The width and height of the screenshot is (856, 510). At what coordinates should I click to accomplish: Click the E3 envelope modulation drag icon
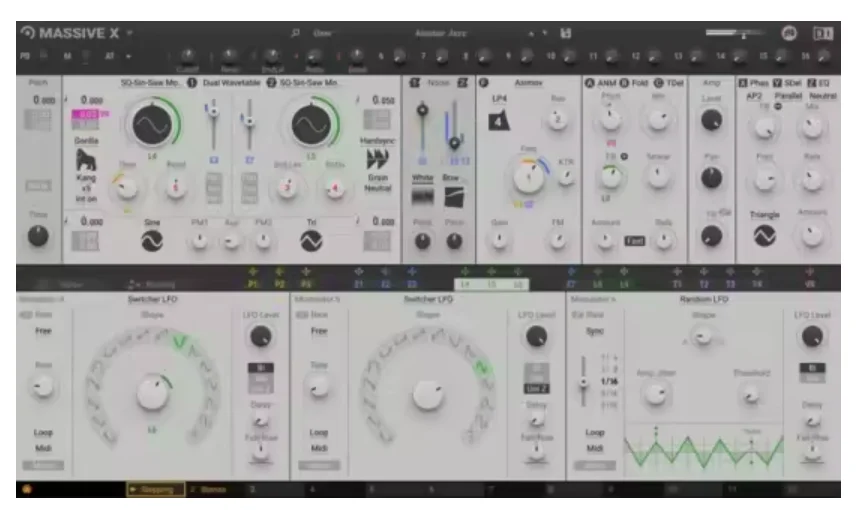point(412,271)
